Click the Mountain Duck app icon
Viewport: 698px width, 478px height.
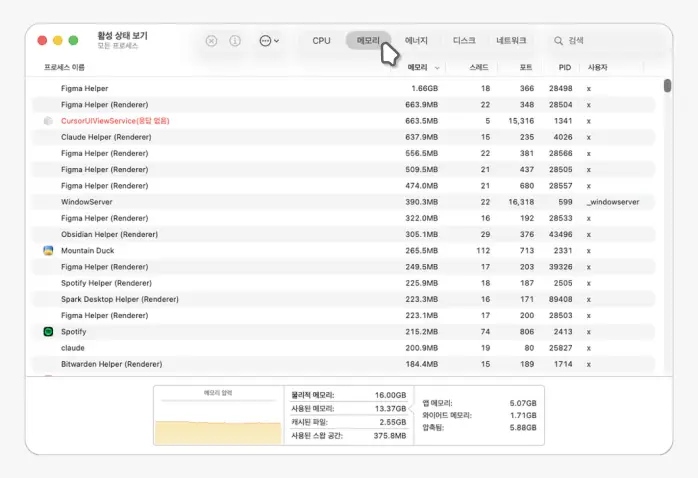point(48,251)
